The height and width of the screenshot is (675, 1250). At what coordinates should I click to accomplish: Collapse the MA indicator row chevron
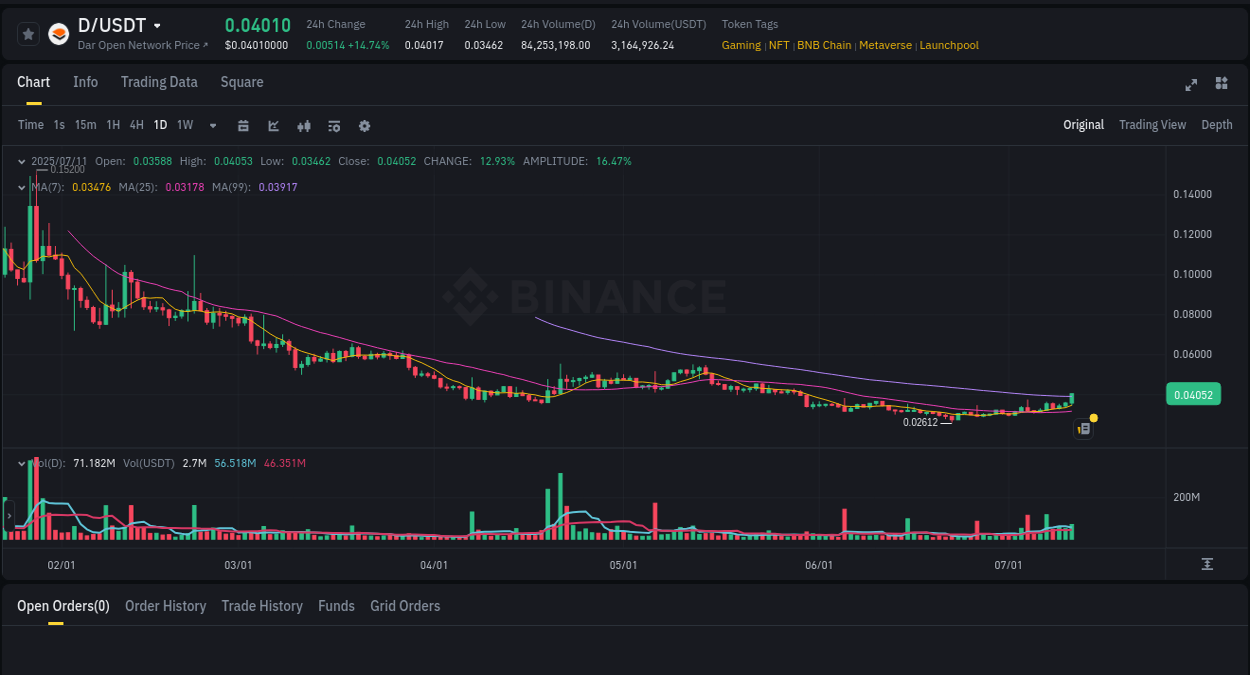pyautogui.click(x=21, y=186)
